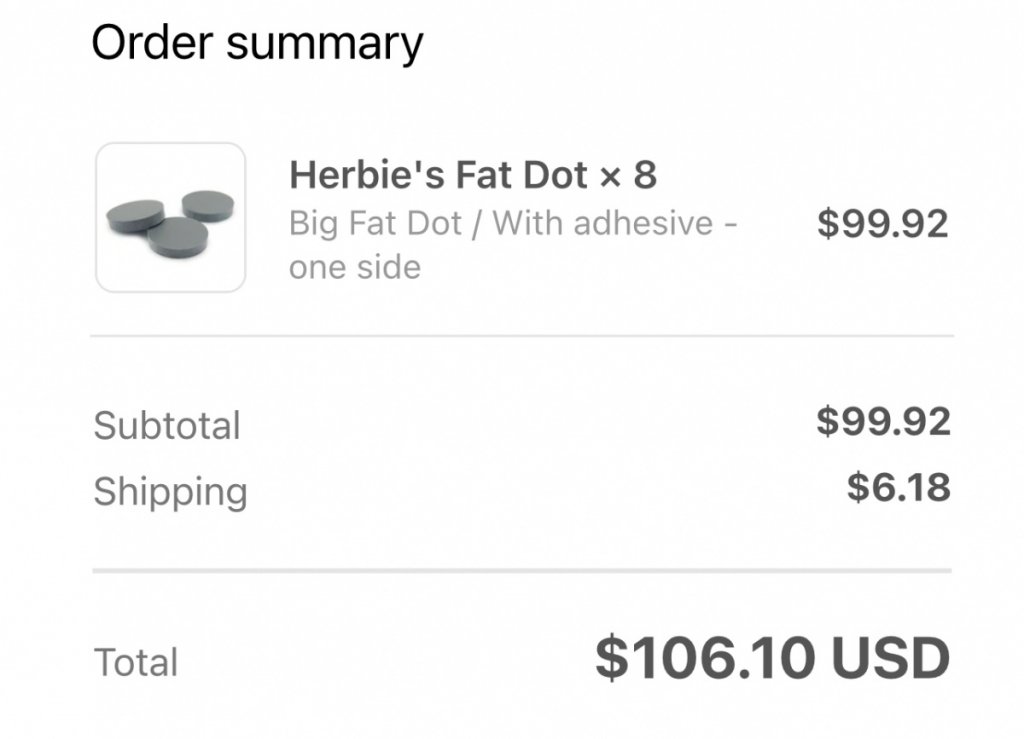The height and width of the screenshot is (739, 1024).
Task: Click the USD currency code
Action: point(891,658)
